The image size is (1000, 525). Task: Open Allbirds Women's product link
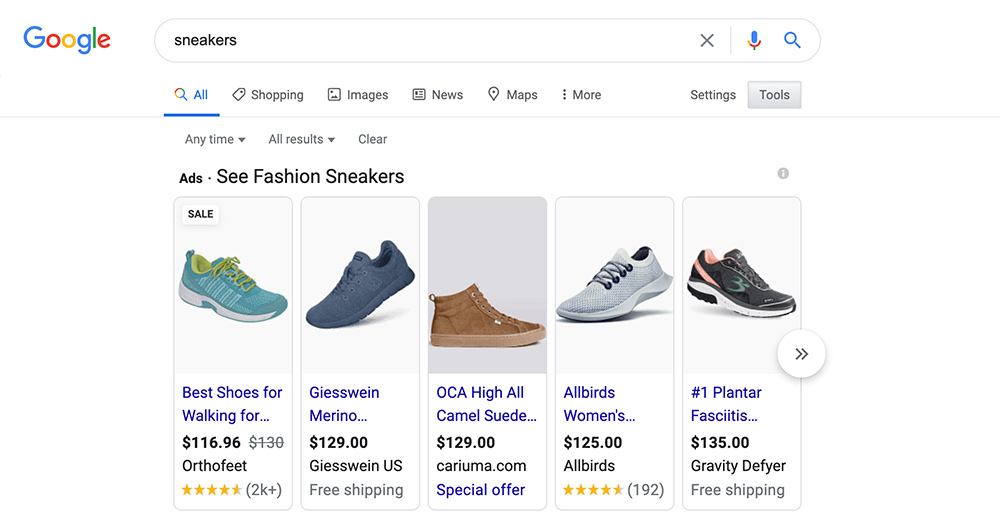point(599,404)
